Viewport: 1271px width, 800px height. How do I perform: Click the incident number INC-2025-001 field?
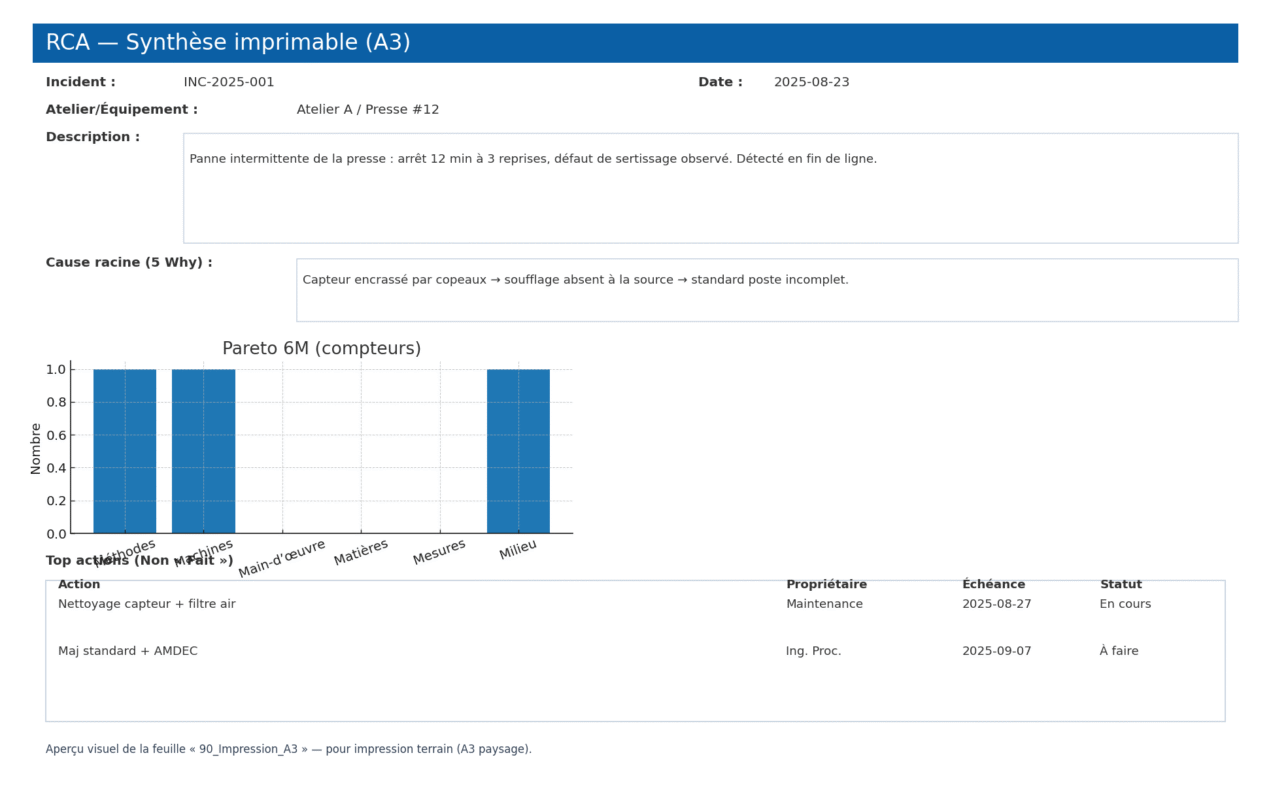(x=228, y=82)
